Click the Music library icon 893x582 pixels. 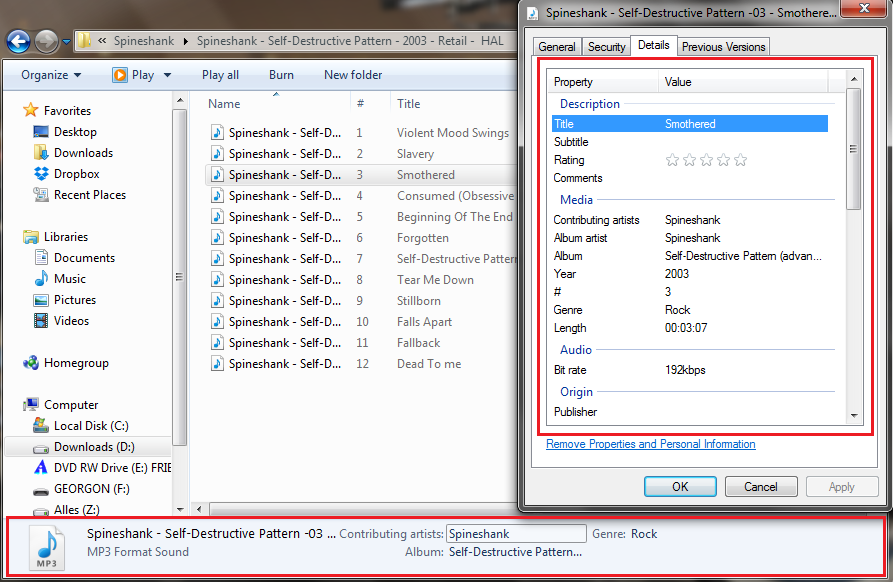[41, 279]
